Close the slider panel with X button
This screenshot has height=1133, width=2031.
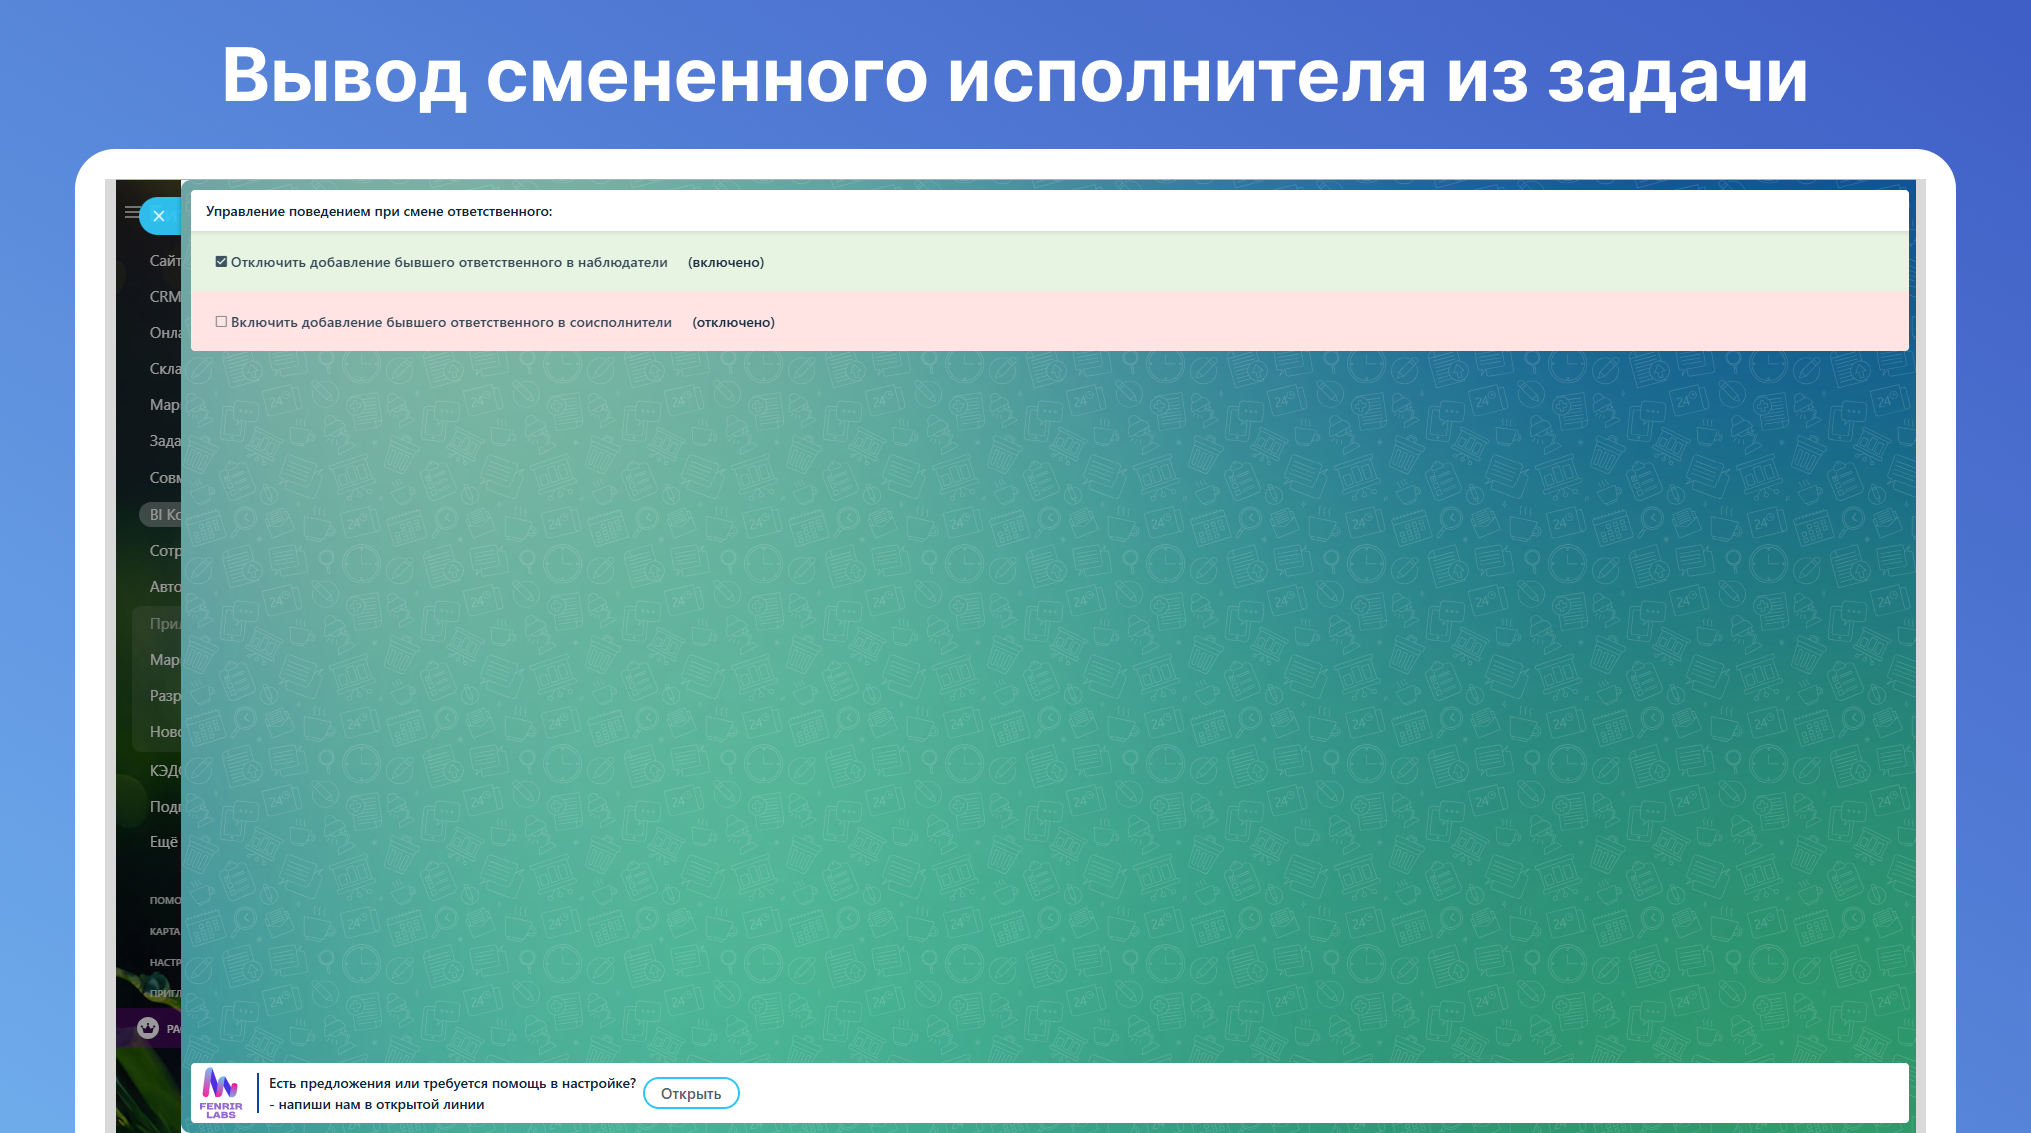159,216
